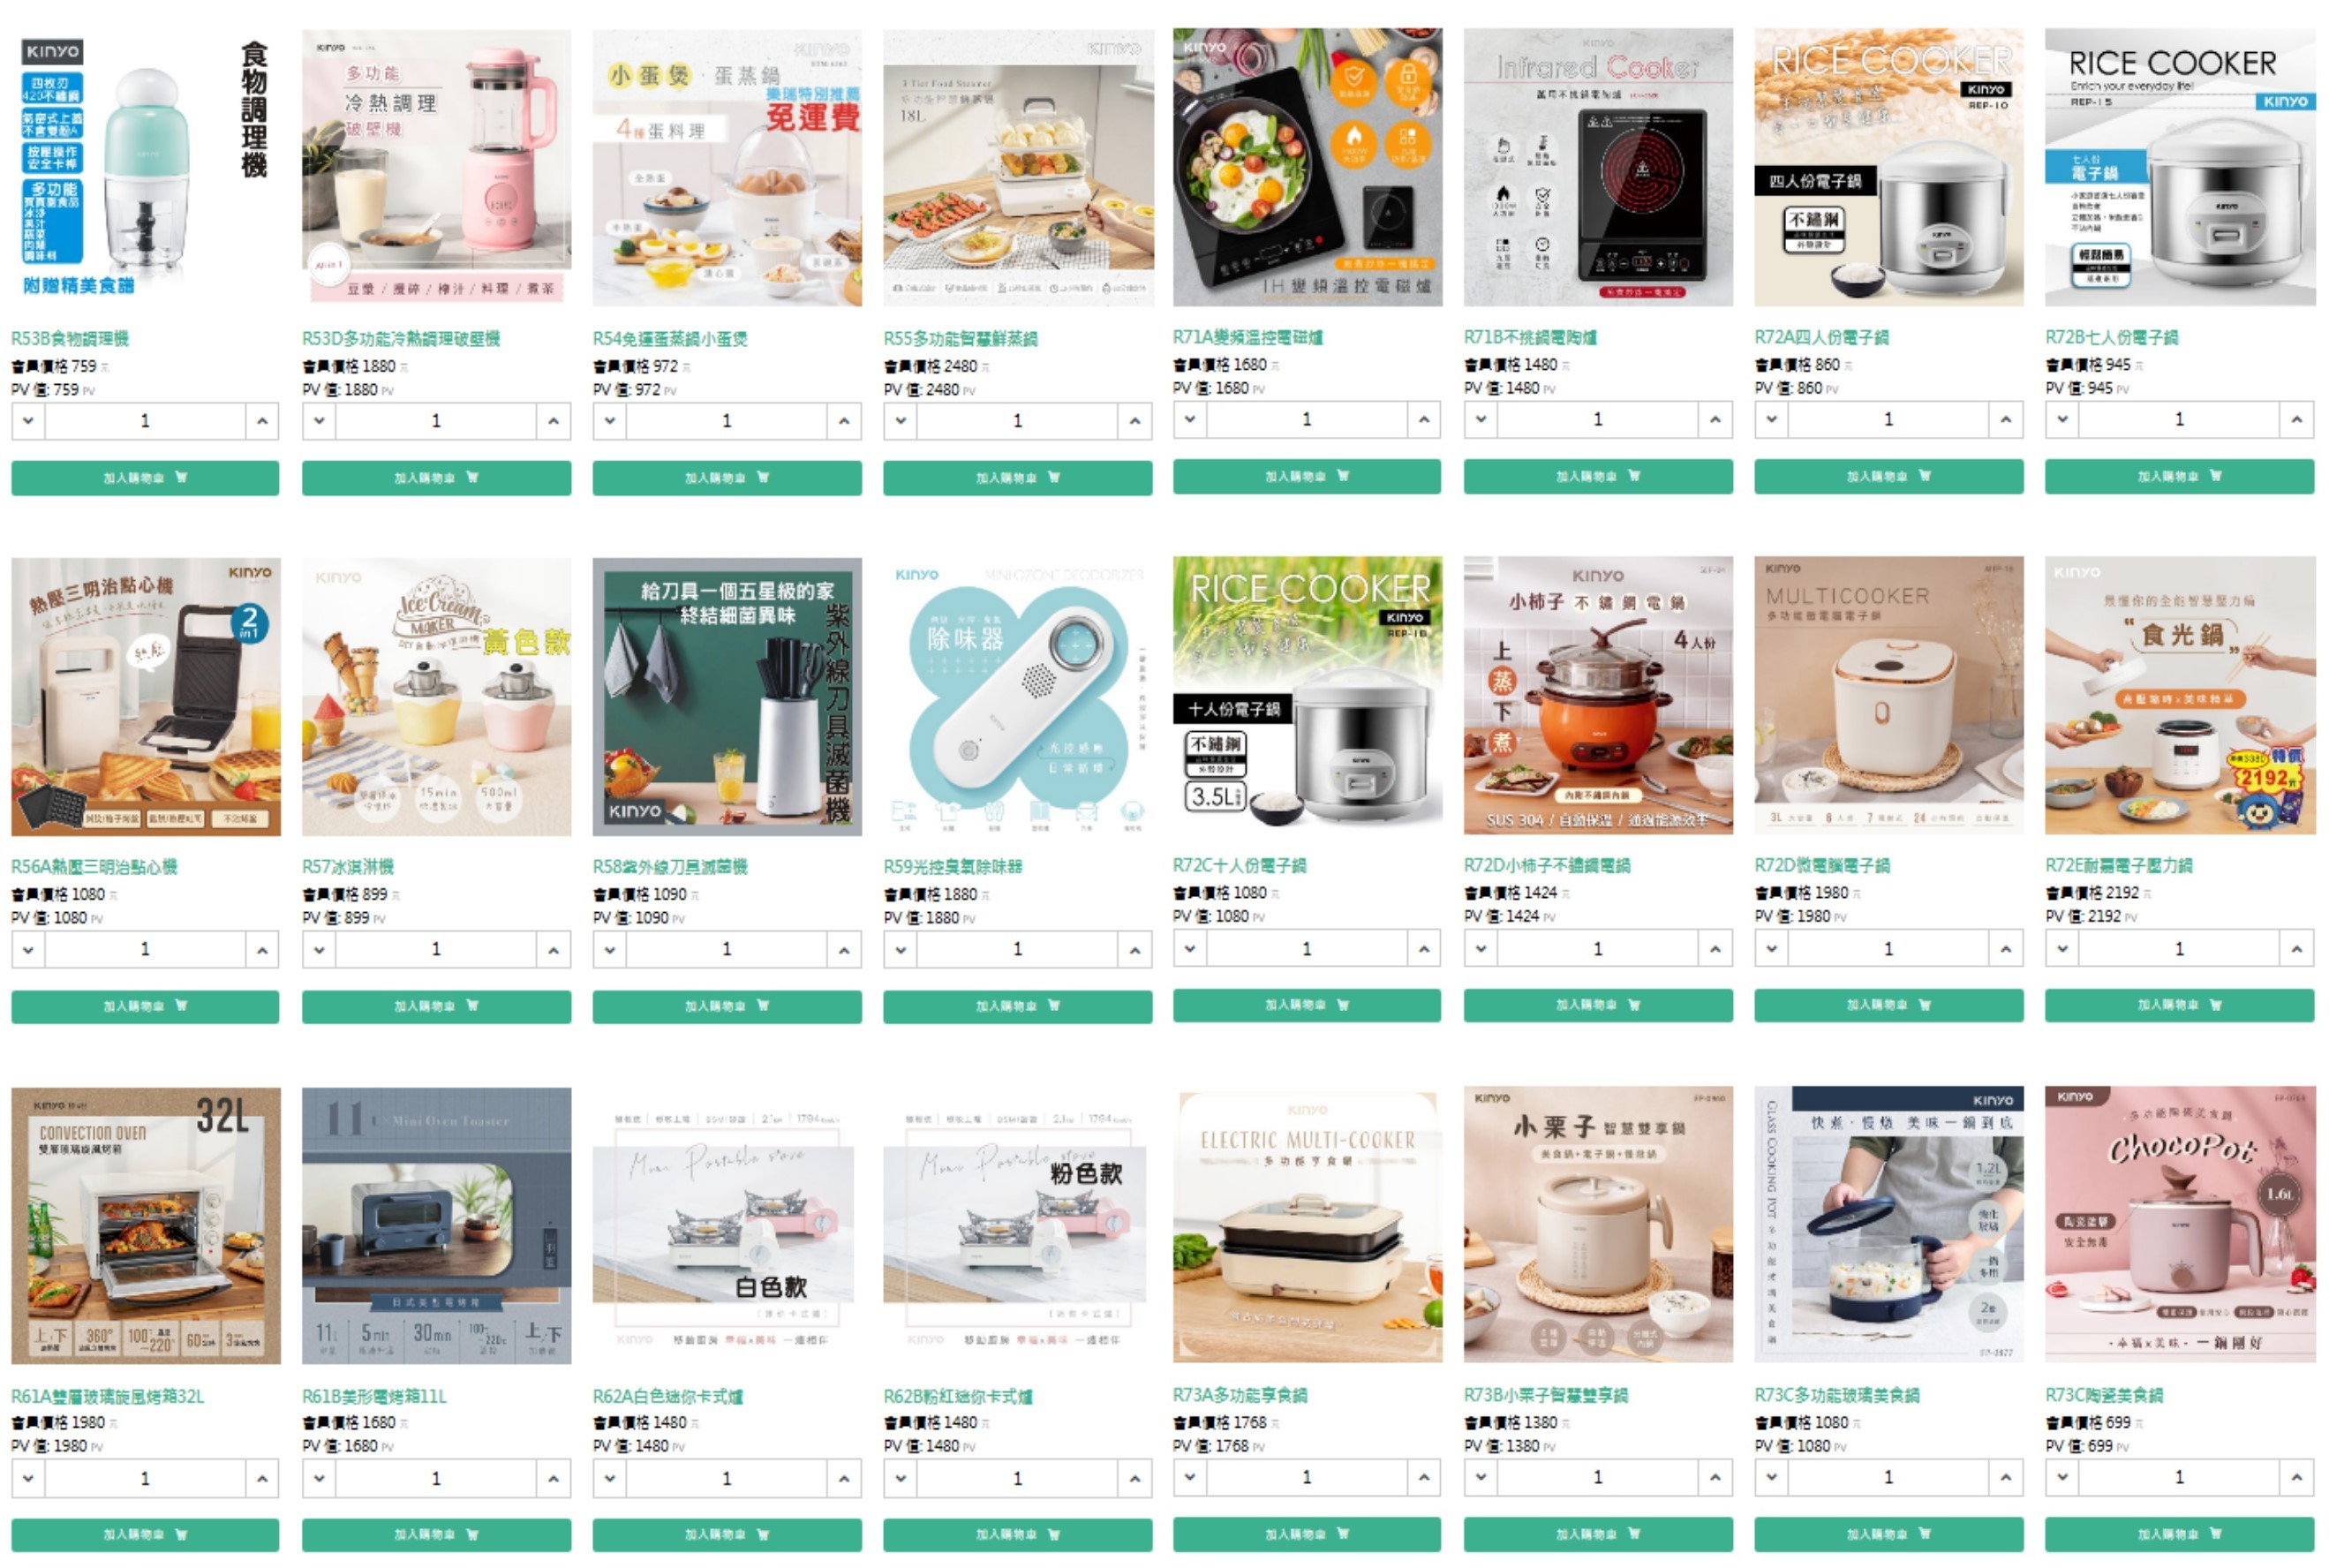Decrease quantity for R62B粉紅迷你卡式爐
Image resolution: width=2329 pixels, height=1568 pixels.
click(900, 1478)
